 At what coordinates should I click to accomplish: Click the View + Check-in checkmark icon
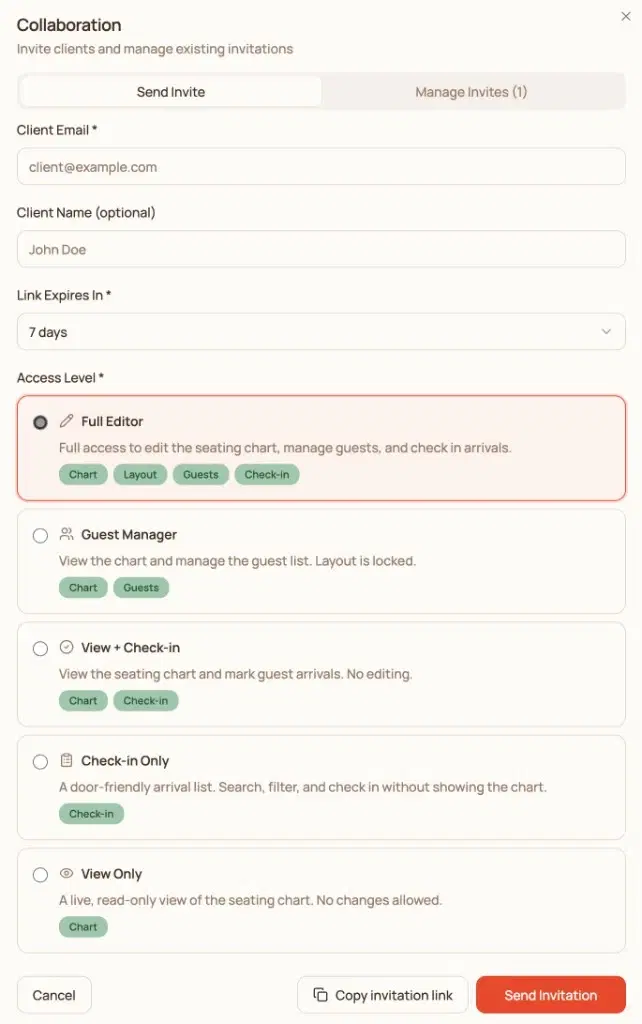(x=68, y=647)
